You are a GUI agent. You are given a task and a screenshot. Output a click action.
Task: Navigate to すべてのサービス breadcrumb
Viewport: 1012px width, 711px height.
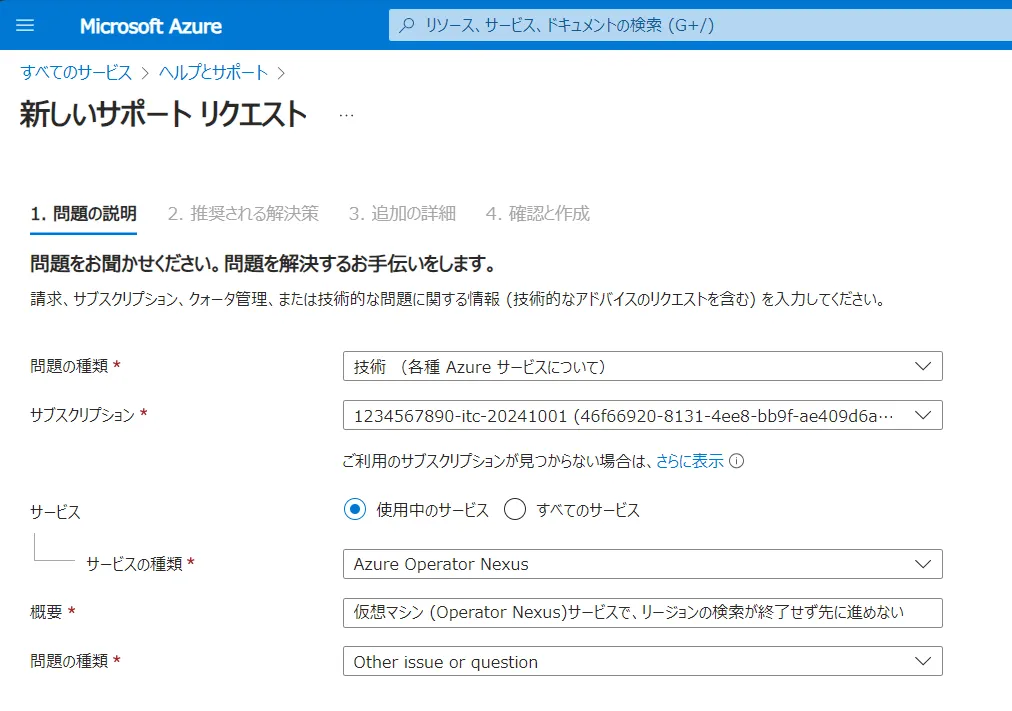point(76,72)
